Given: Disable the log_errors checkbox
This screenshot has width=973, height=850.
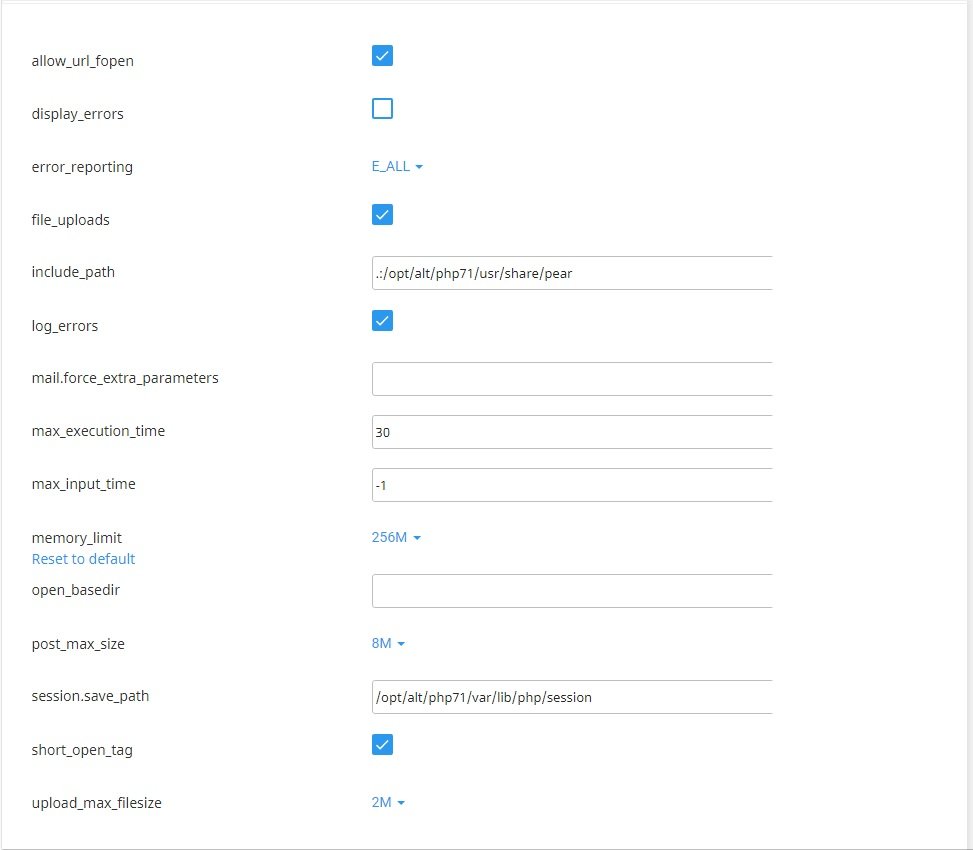Looking at the screenshot, I should coord(382,321).
